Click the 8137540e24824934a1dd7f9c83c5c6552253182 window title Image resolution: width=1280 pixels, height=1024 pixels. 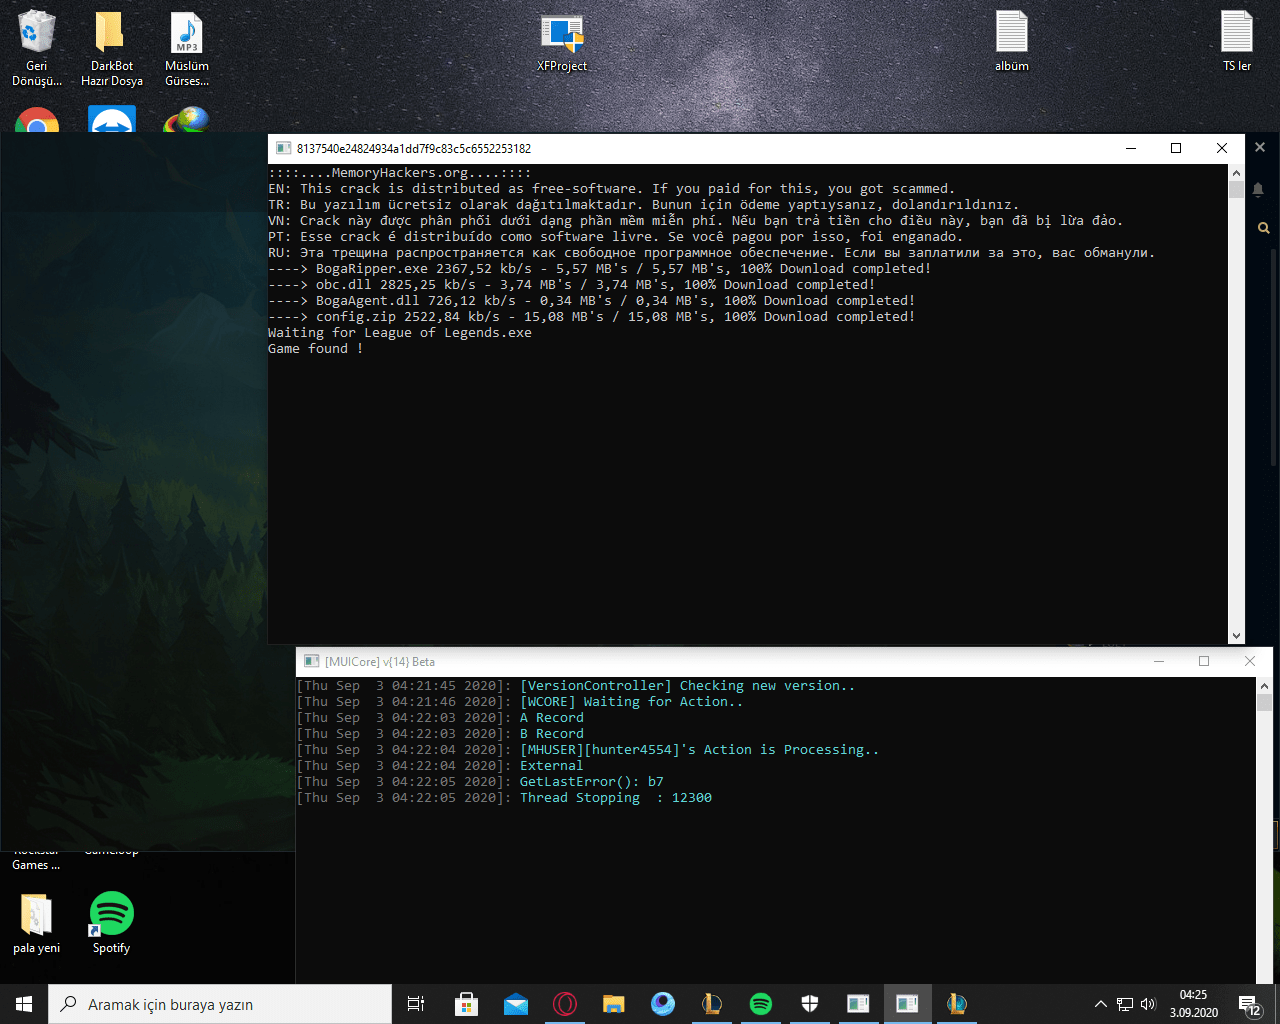414,149
